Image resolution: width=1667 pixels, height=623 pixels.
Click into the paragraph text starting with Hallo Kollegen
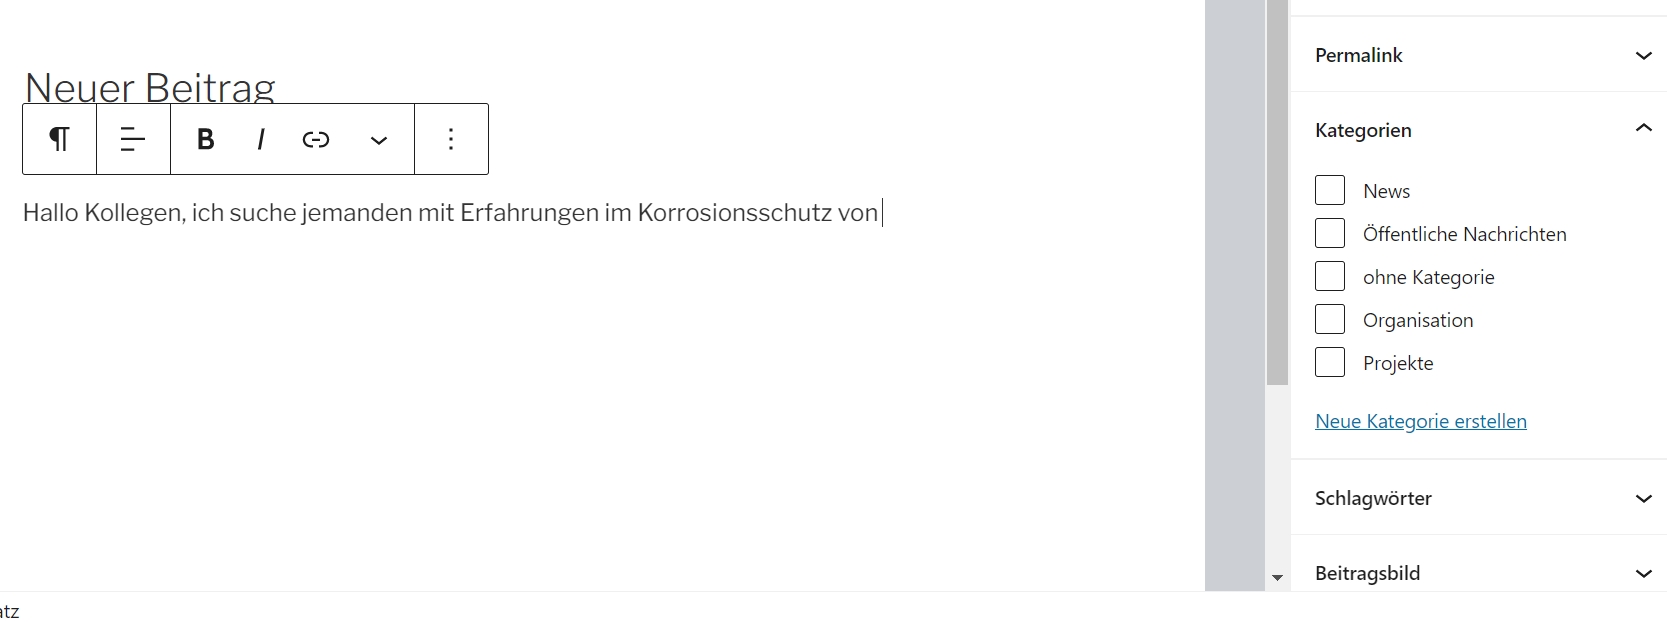450,213
